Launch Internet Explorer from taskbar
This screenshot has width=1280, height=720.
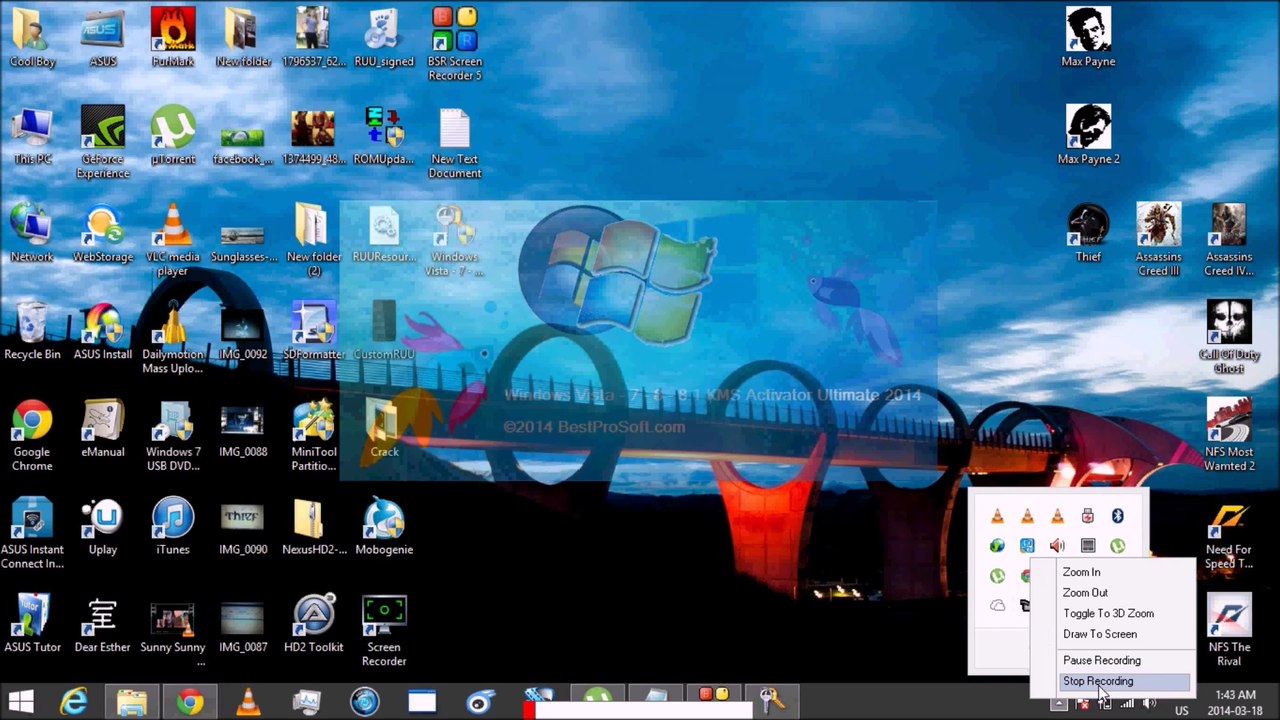(x=74, y=701)
